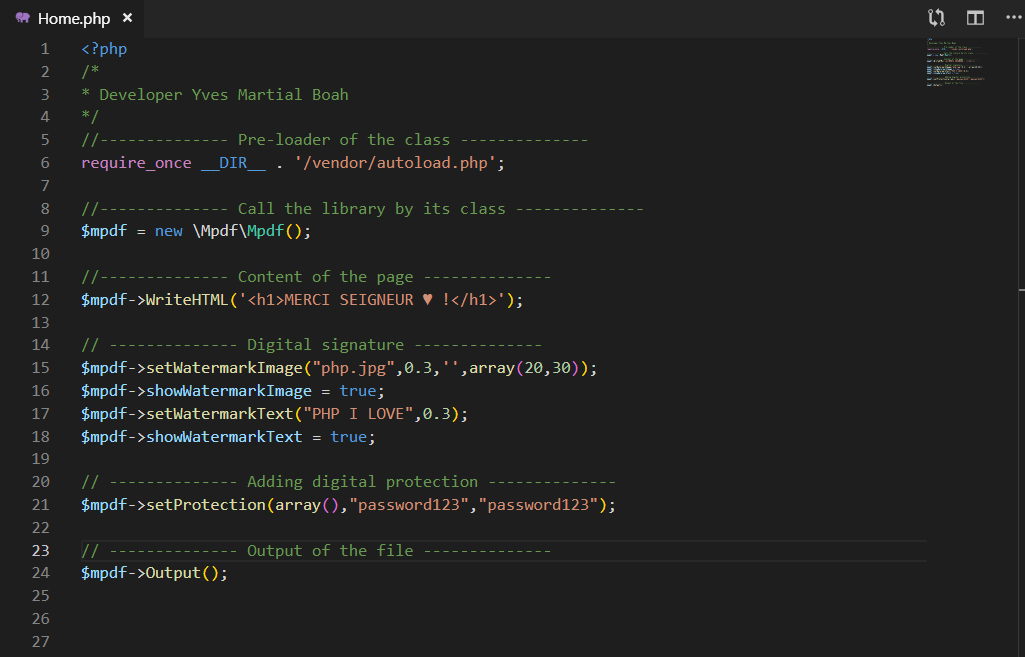Open the More Actions ellipsis menu

click(1014, 18)
